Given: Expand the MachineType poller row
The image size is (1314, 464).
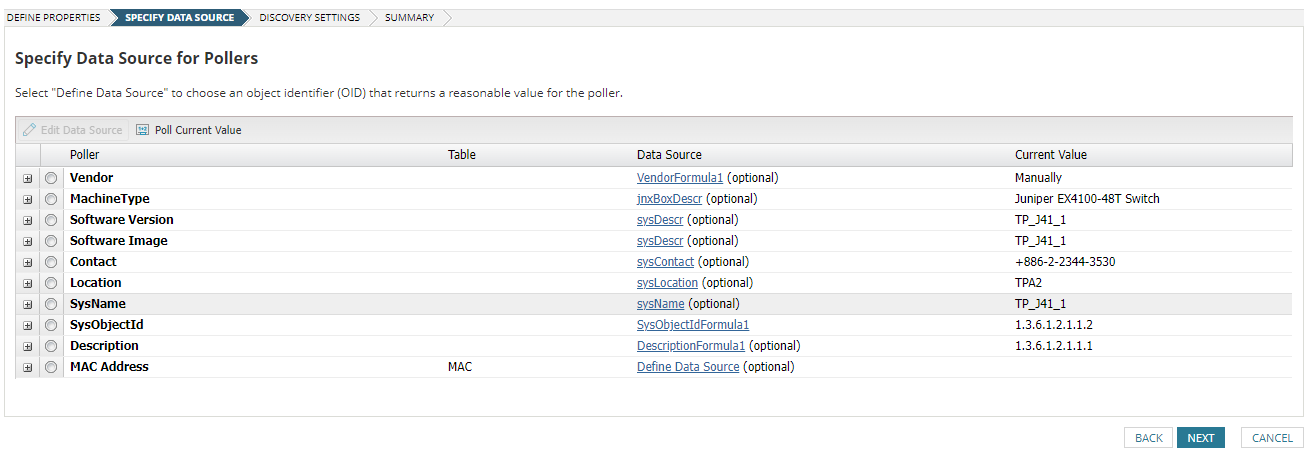Looking at the screenshot, I should (28, 199).
